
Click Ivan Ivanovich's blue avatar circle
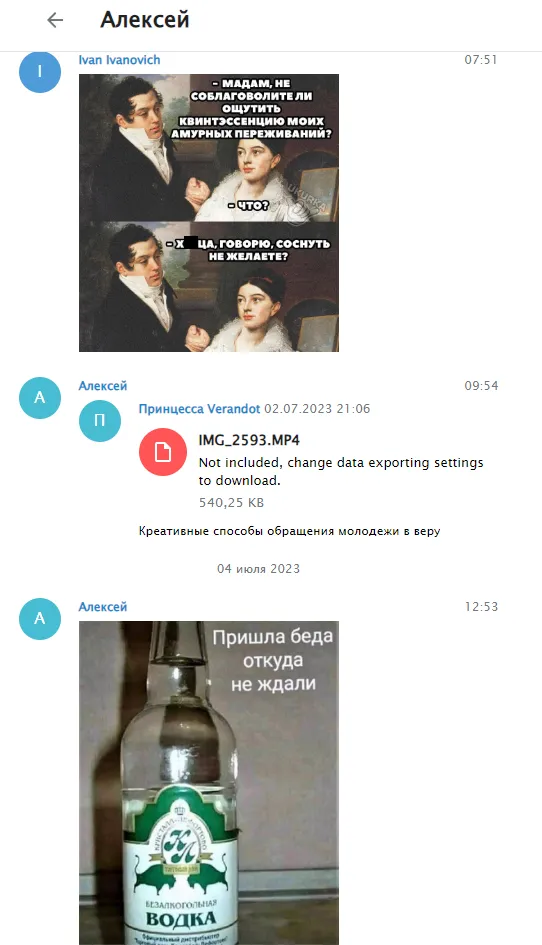coord(40,72)
